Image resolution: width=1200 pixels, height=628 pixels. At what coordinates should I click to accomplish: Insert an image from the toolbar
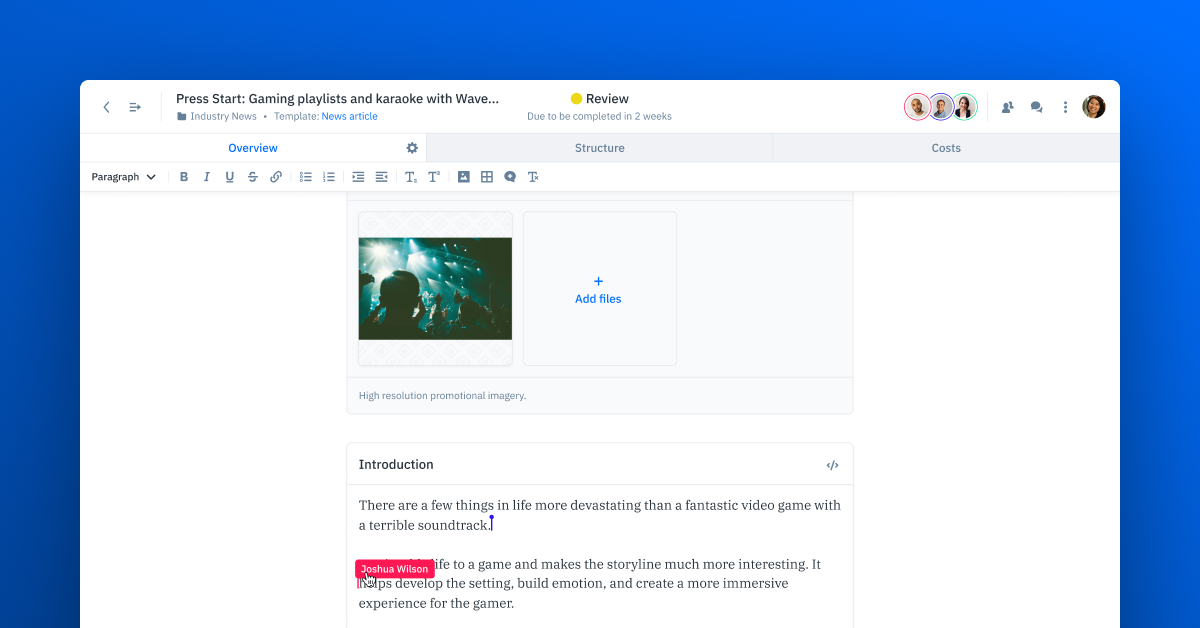[x=463, y=176]
